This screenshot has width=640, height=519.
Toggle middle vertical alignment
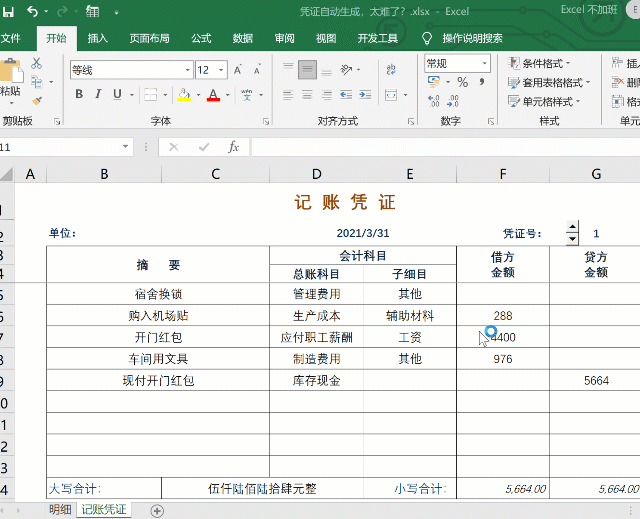pyautogui.click(x=307, y=70)
